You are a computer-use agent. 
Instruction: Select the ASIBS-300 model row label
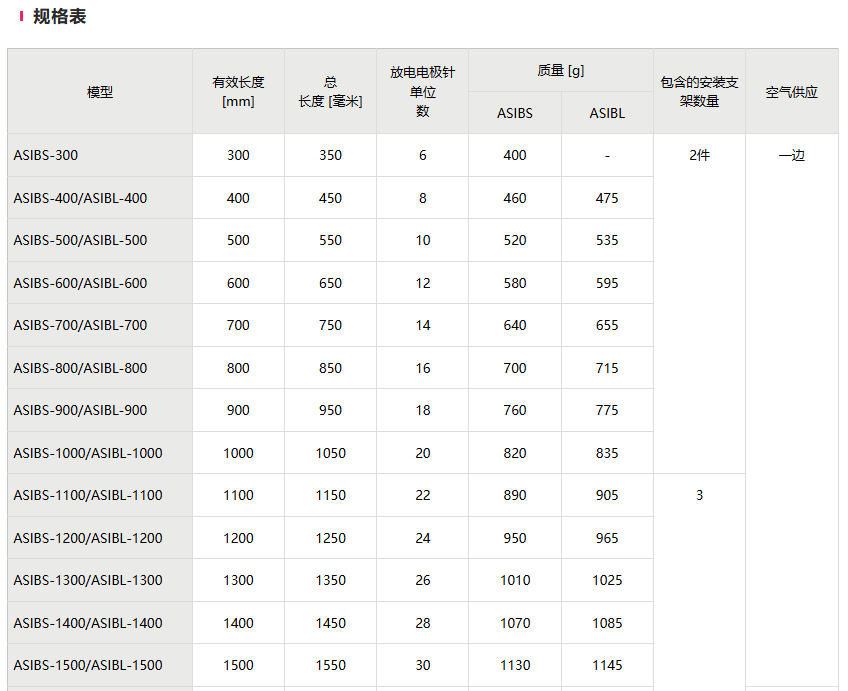pos(46,155)
